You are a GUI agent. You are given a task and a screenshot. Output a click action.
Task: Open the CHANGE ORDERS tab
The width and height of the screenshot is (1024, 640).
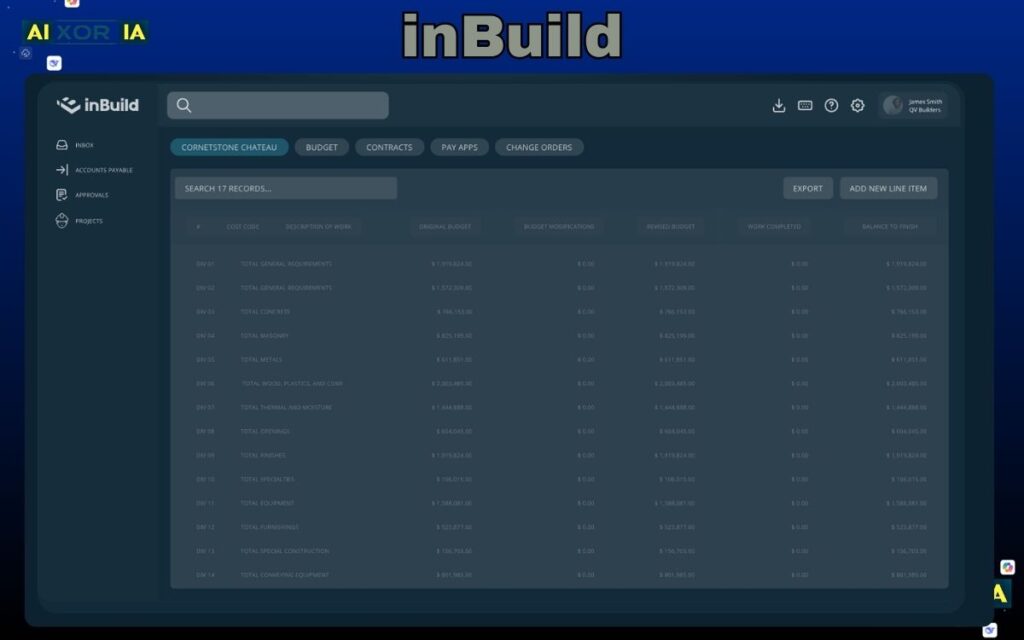[x=541, y=147]
